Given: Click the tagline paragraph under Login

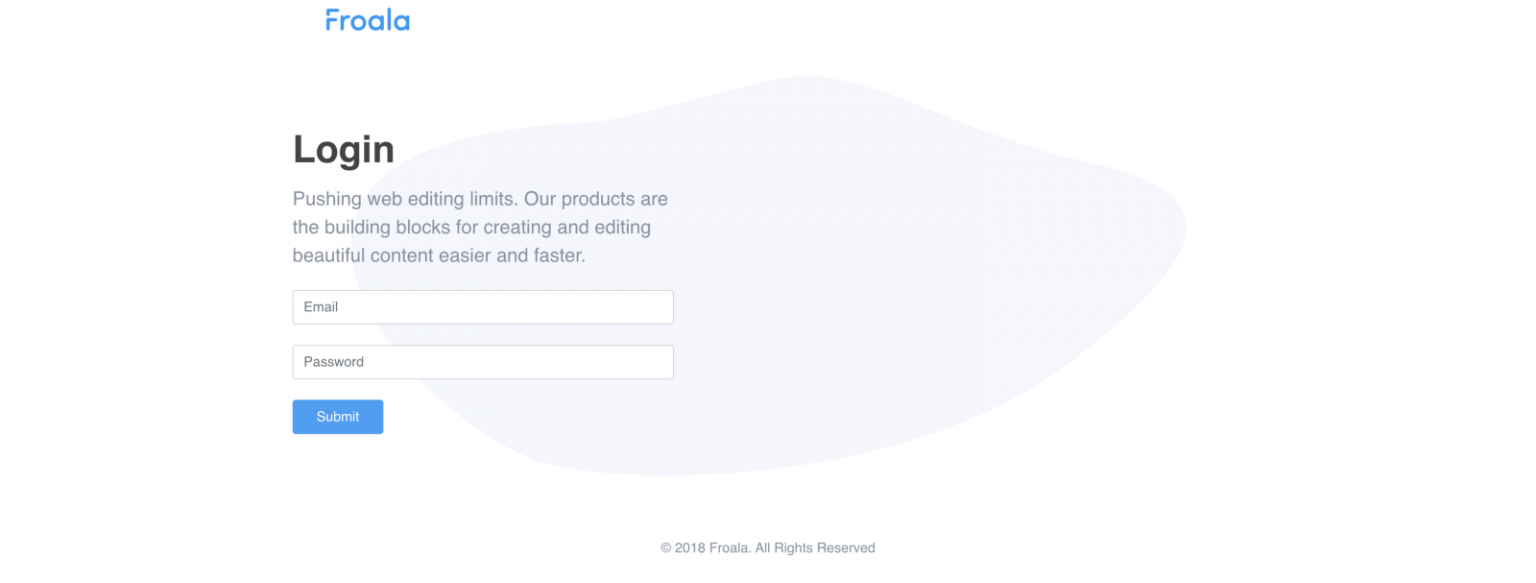Looking at the screenshot, I should tap(479, 227).
